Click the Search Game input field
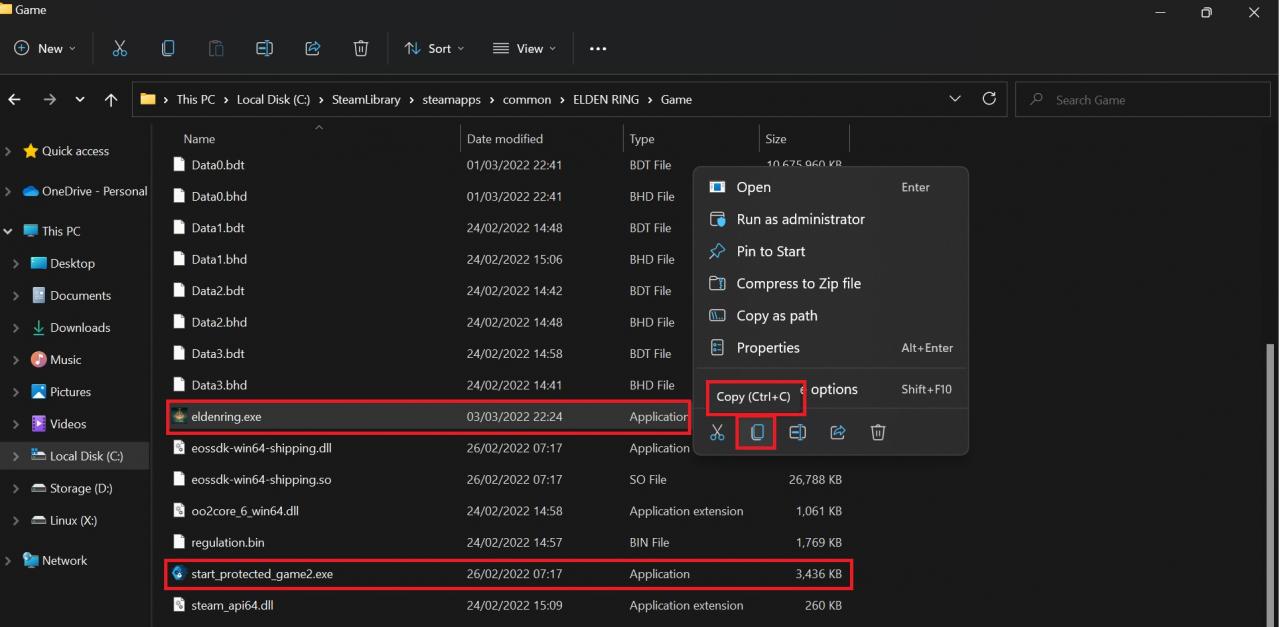This screenshot has height=627, width=1280. (1143, 99)
